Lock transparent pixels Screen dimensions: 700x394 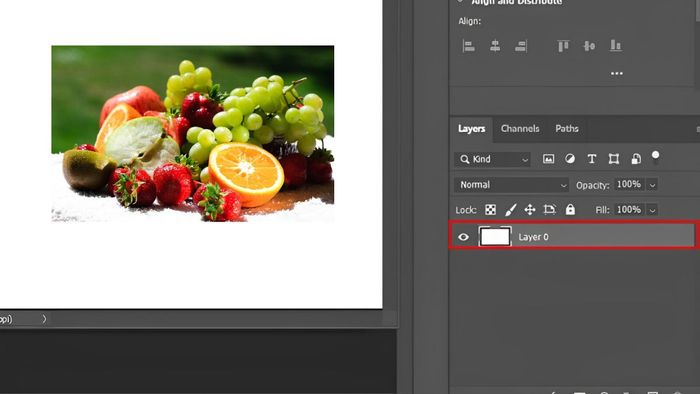coord(490,210)
